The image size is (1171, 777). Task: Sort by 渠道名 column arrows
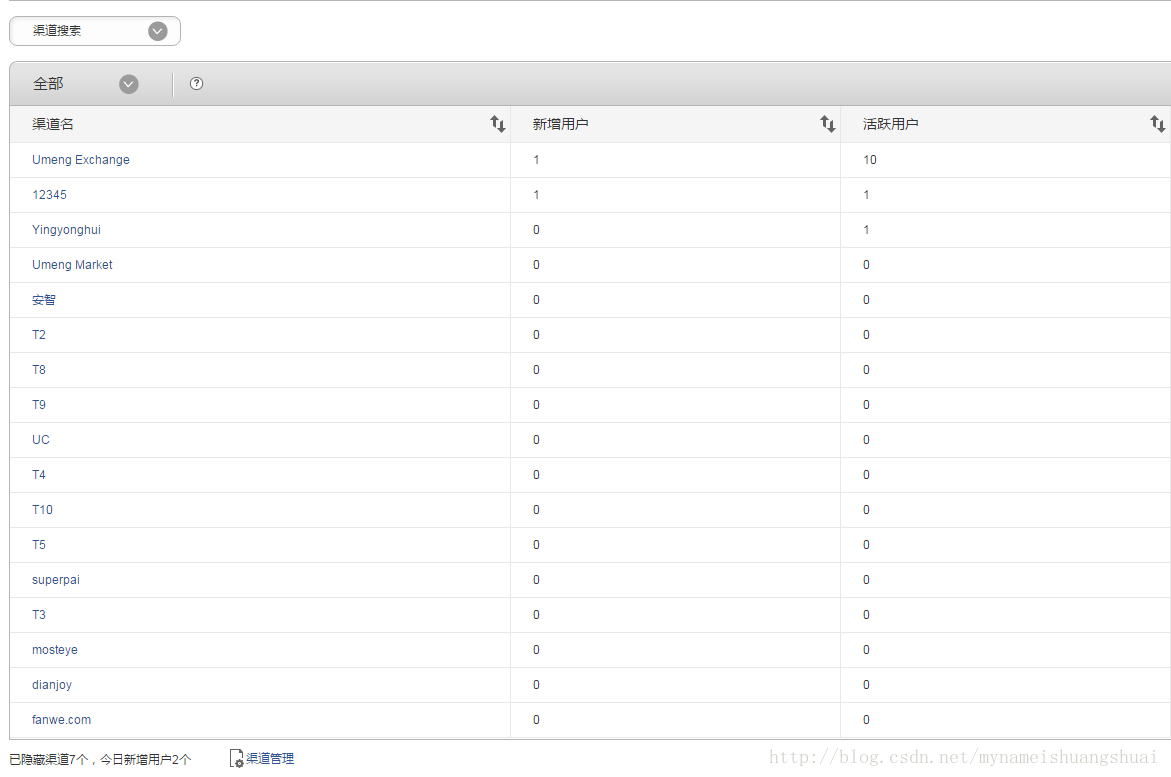[497, 124]
